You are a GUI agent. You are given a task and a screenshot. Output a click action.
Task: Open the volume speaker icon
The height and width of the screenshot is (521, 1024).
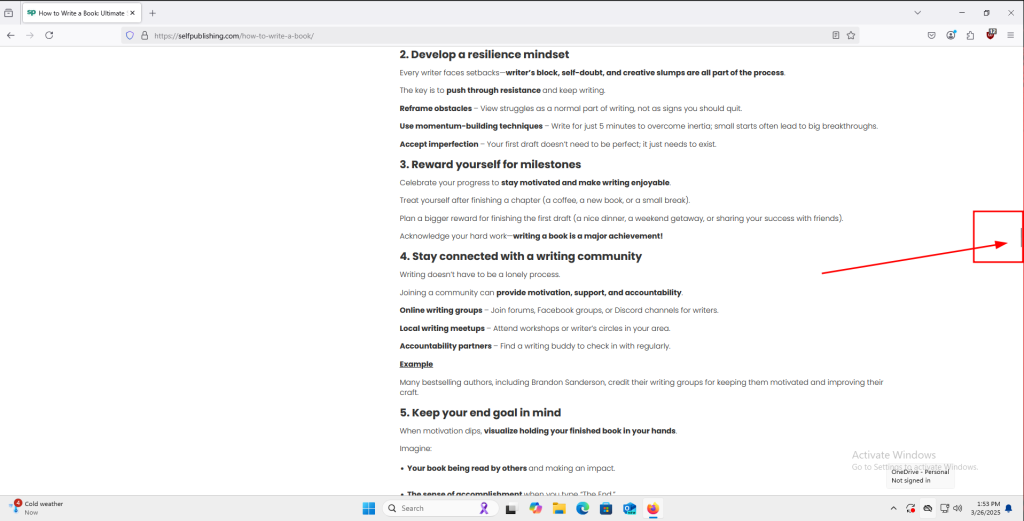click(x=958, y=508)
